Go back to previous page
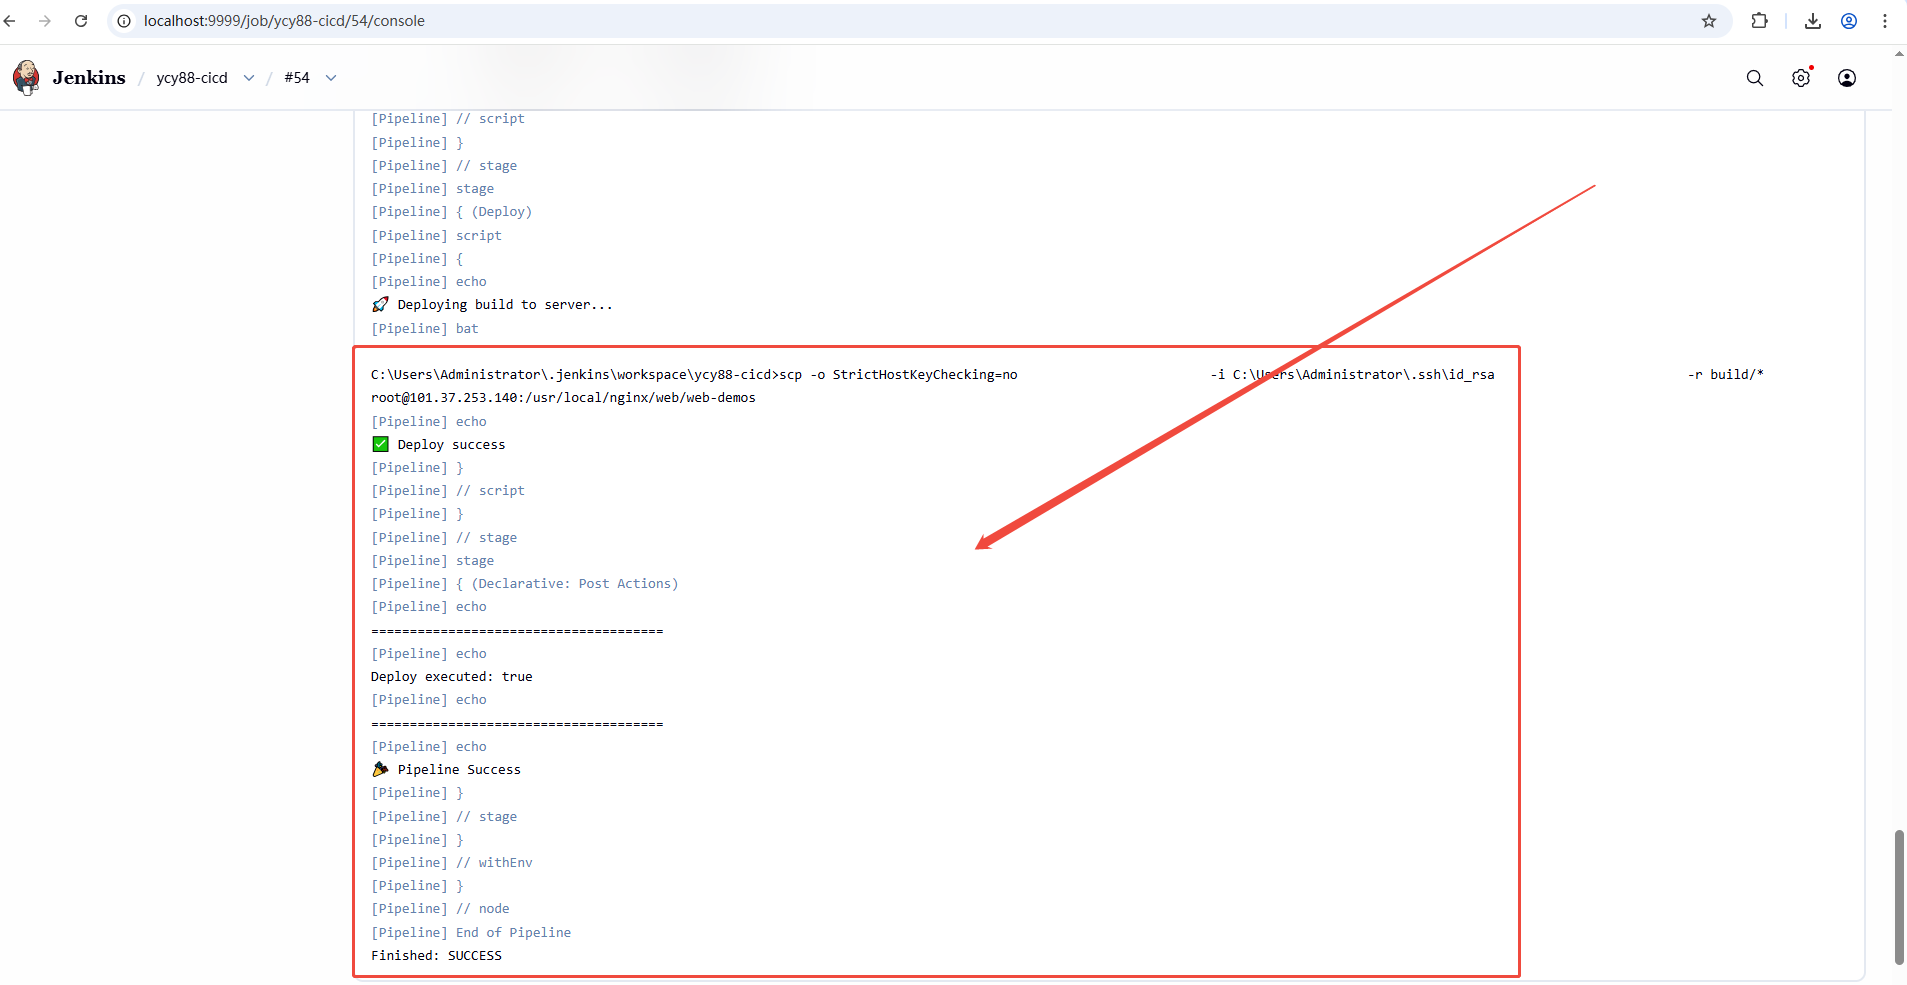The height and width of the screenshot is (985, 1907). pos(10,21)
